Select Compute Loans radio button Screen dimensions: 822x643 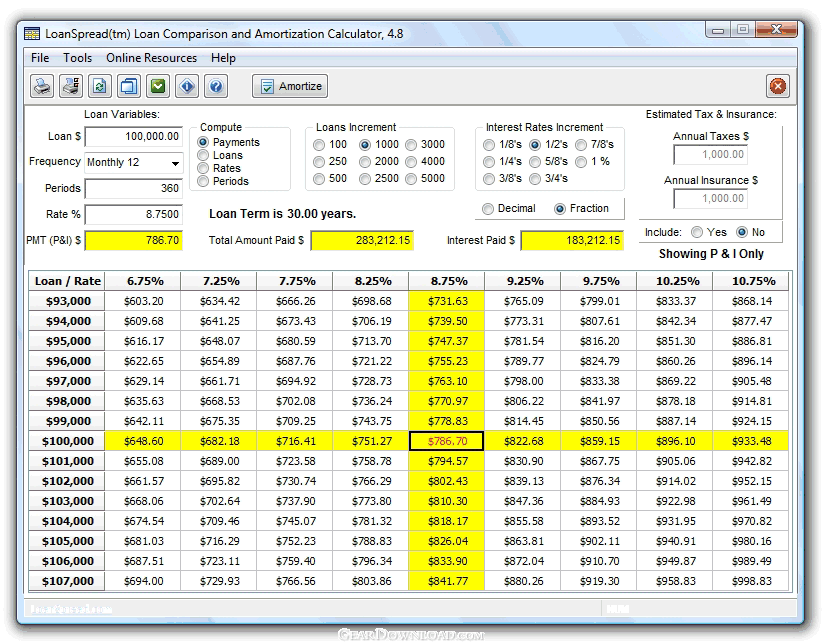coord(203,155)
